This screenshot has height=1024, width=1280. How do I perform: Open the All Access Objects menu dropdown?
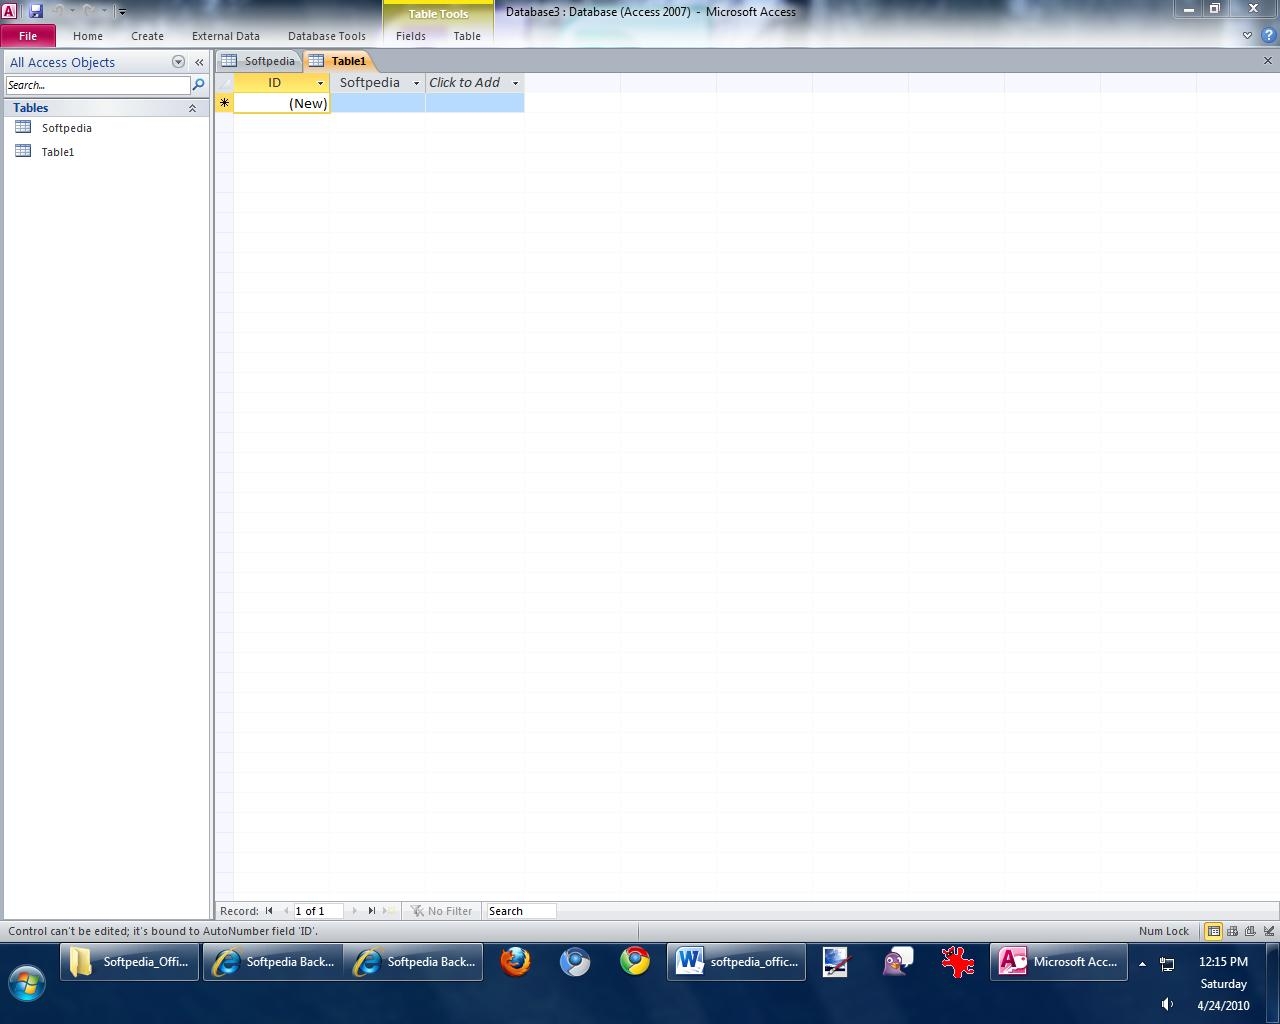point(178,62)
